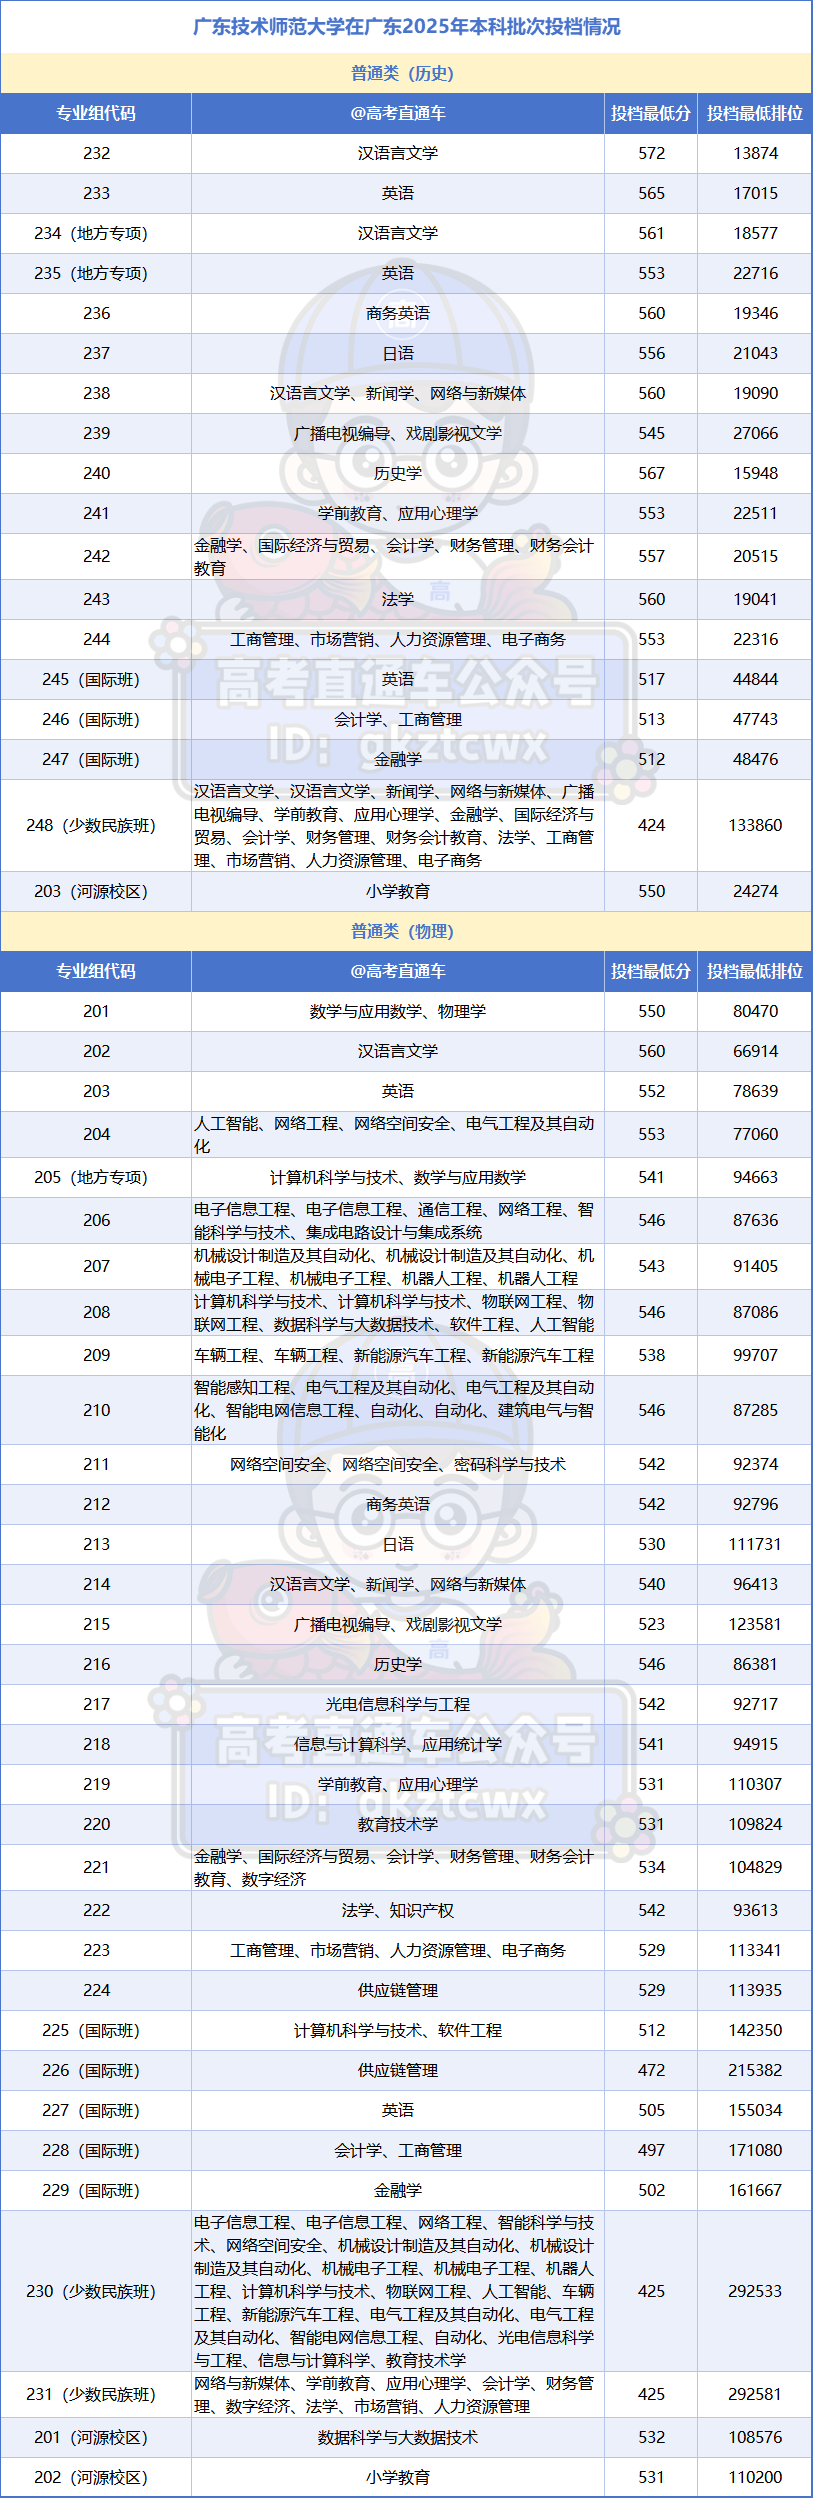The height and width of the screenshot is (2498, 813).
Task: Click 投档最低分 column header in history table
Action: click(651, 113)
